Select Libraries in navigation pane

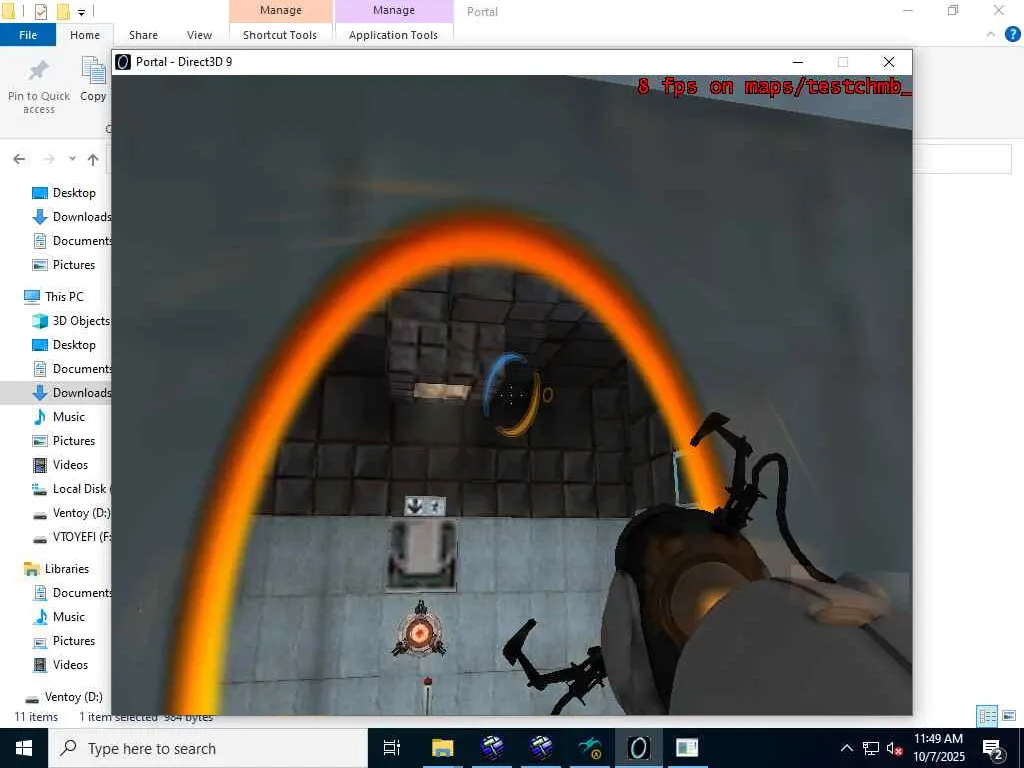(56, 569)
